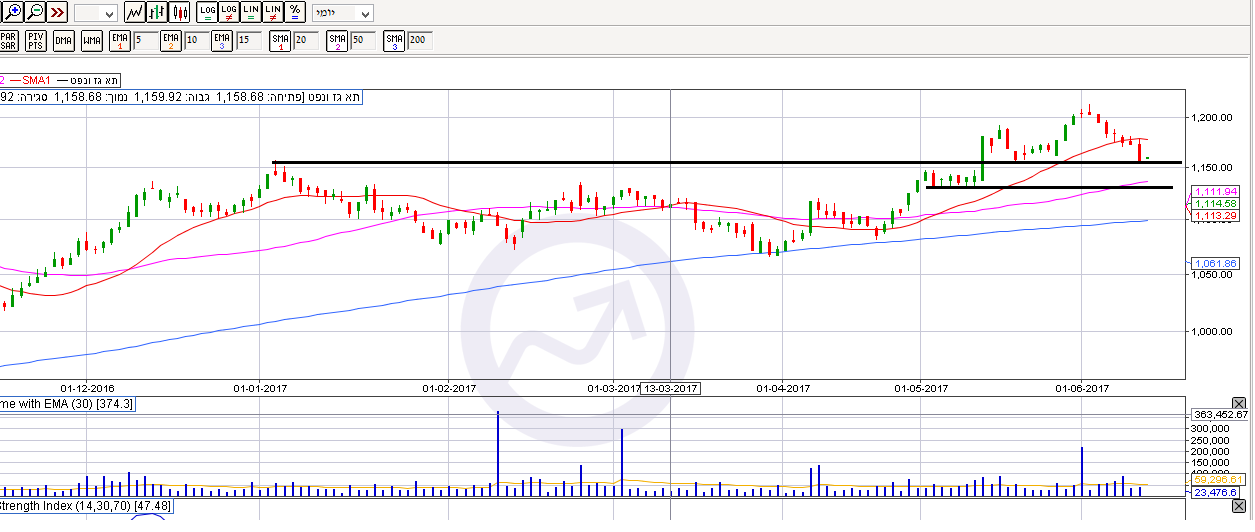The image size is (1255, 532).
Task: Toggle the WMA indicator
Action: coord(92,41)
